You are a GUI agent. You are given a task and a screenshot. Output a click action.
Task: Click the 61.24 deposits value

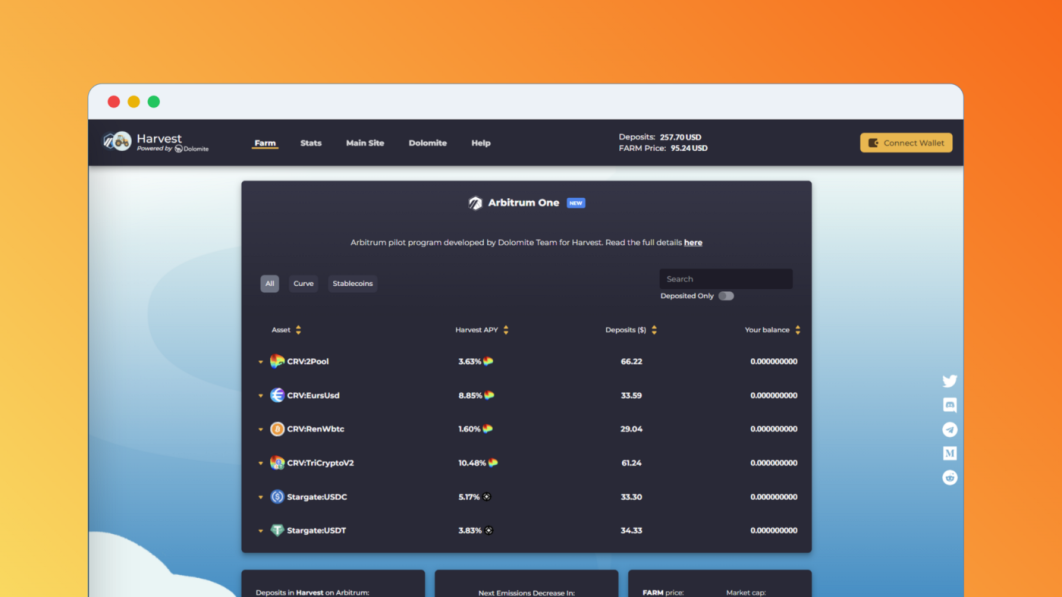click(631, 463)
